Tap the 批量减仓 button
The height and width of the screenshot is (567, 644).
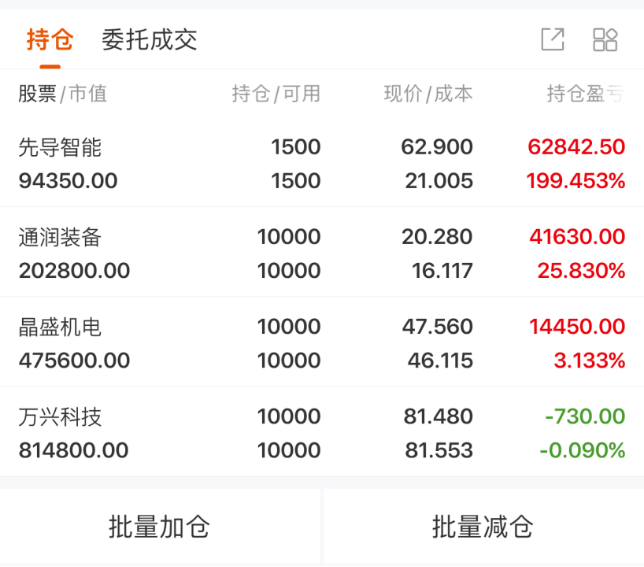click(483, 527)
